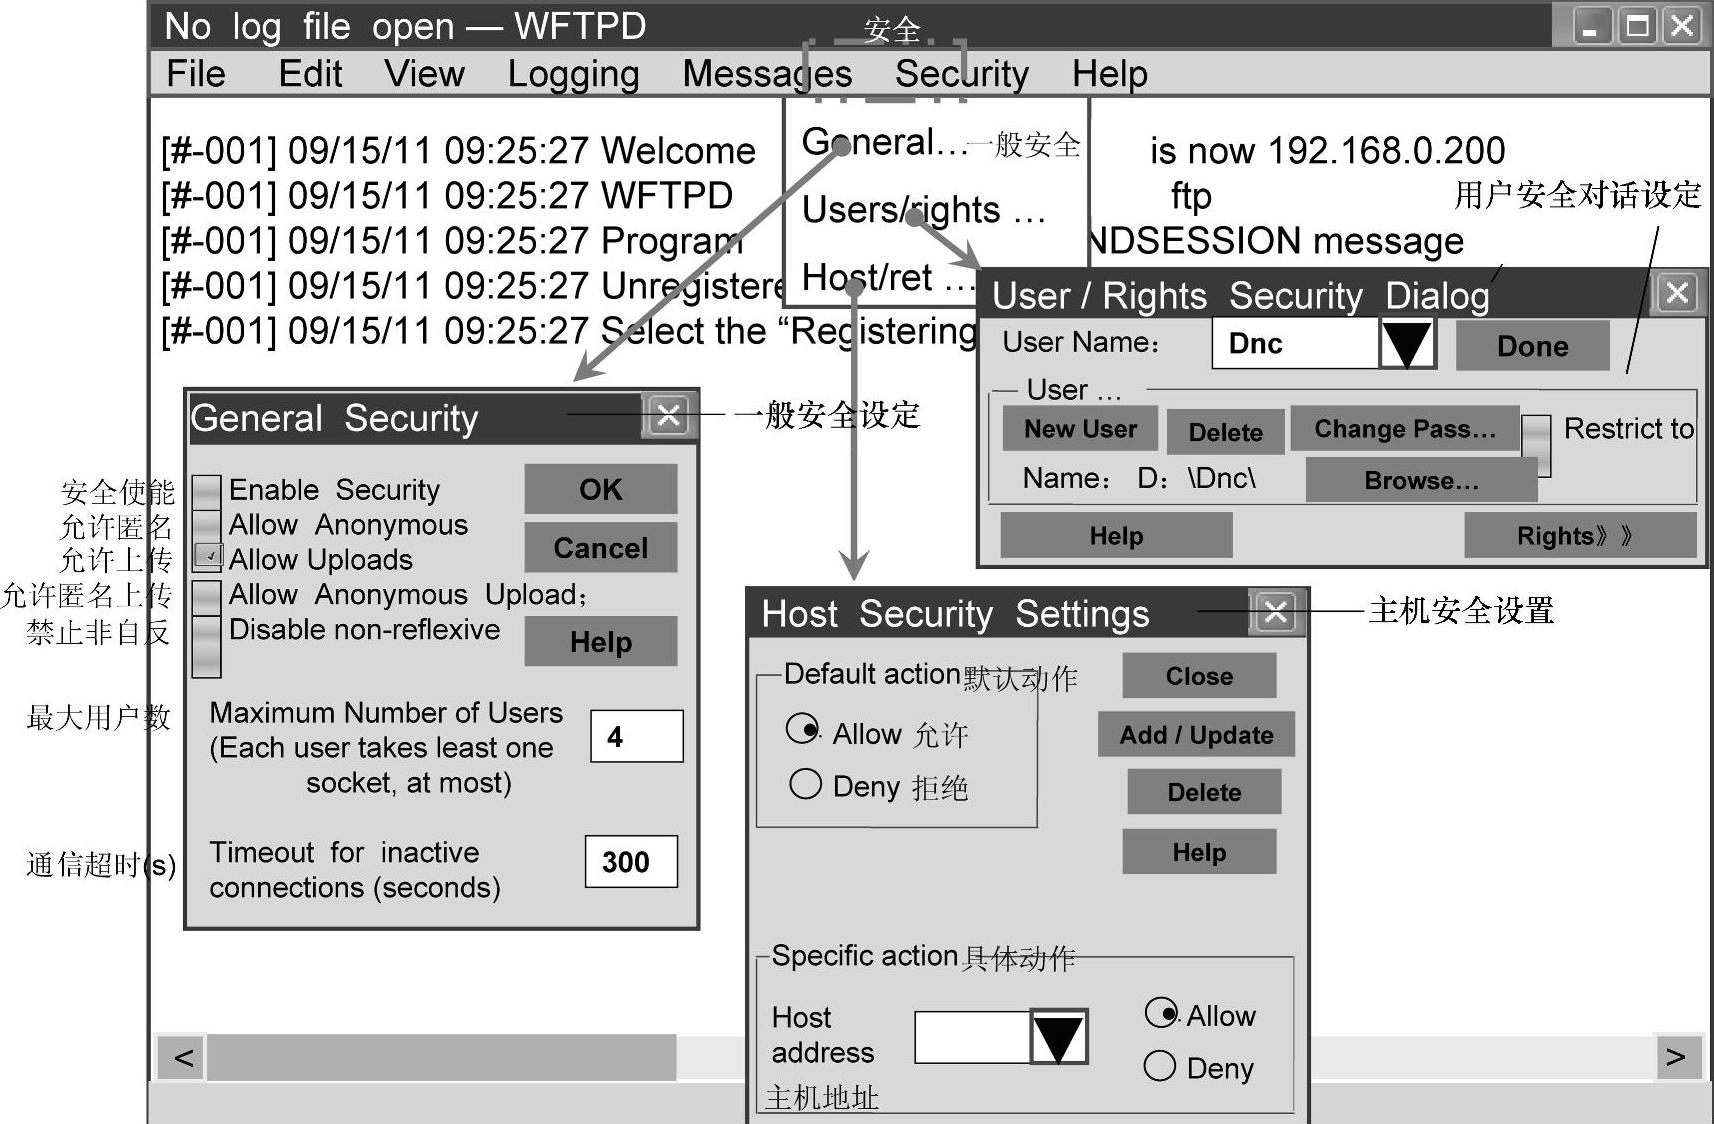Close the WFTPD main window
The image size is (1714, 1124).
[x=1682, y=26]
